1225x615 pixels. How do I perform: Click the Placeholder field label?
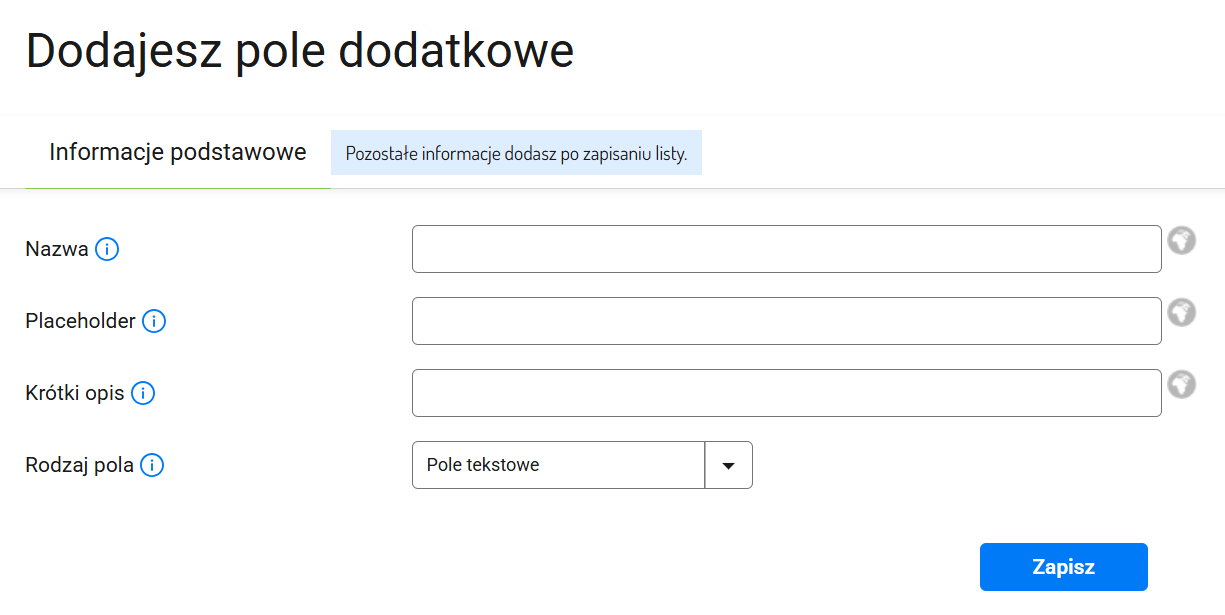click(80, 321)
